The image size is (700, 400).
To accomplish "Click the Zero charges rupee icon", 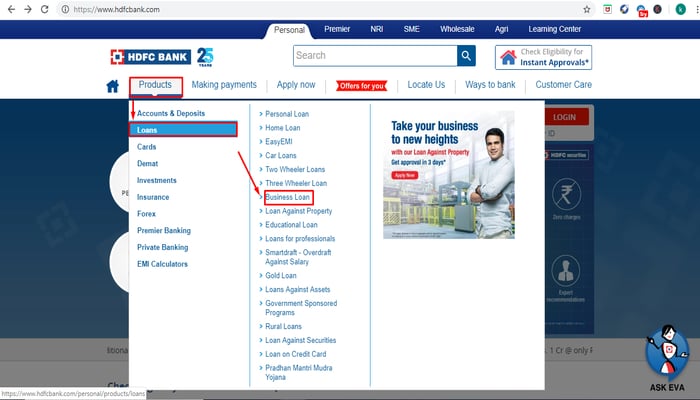I will [x=567, y=195].
